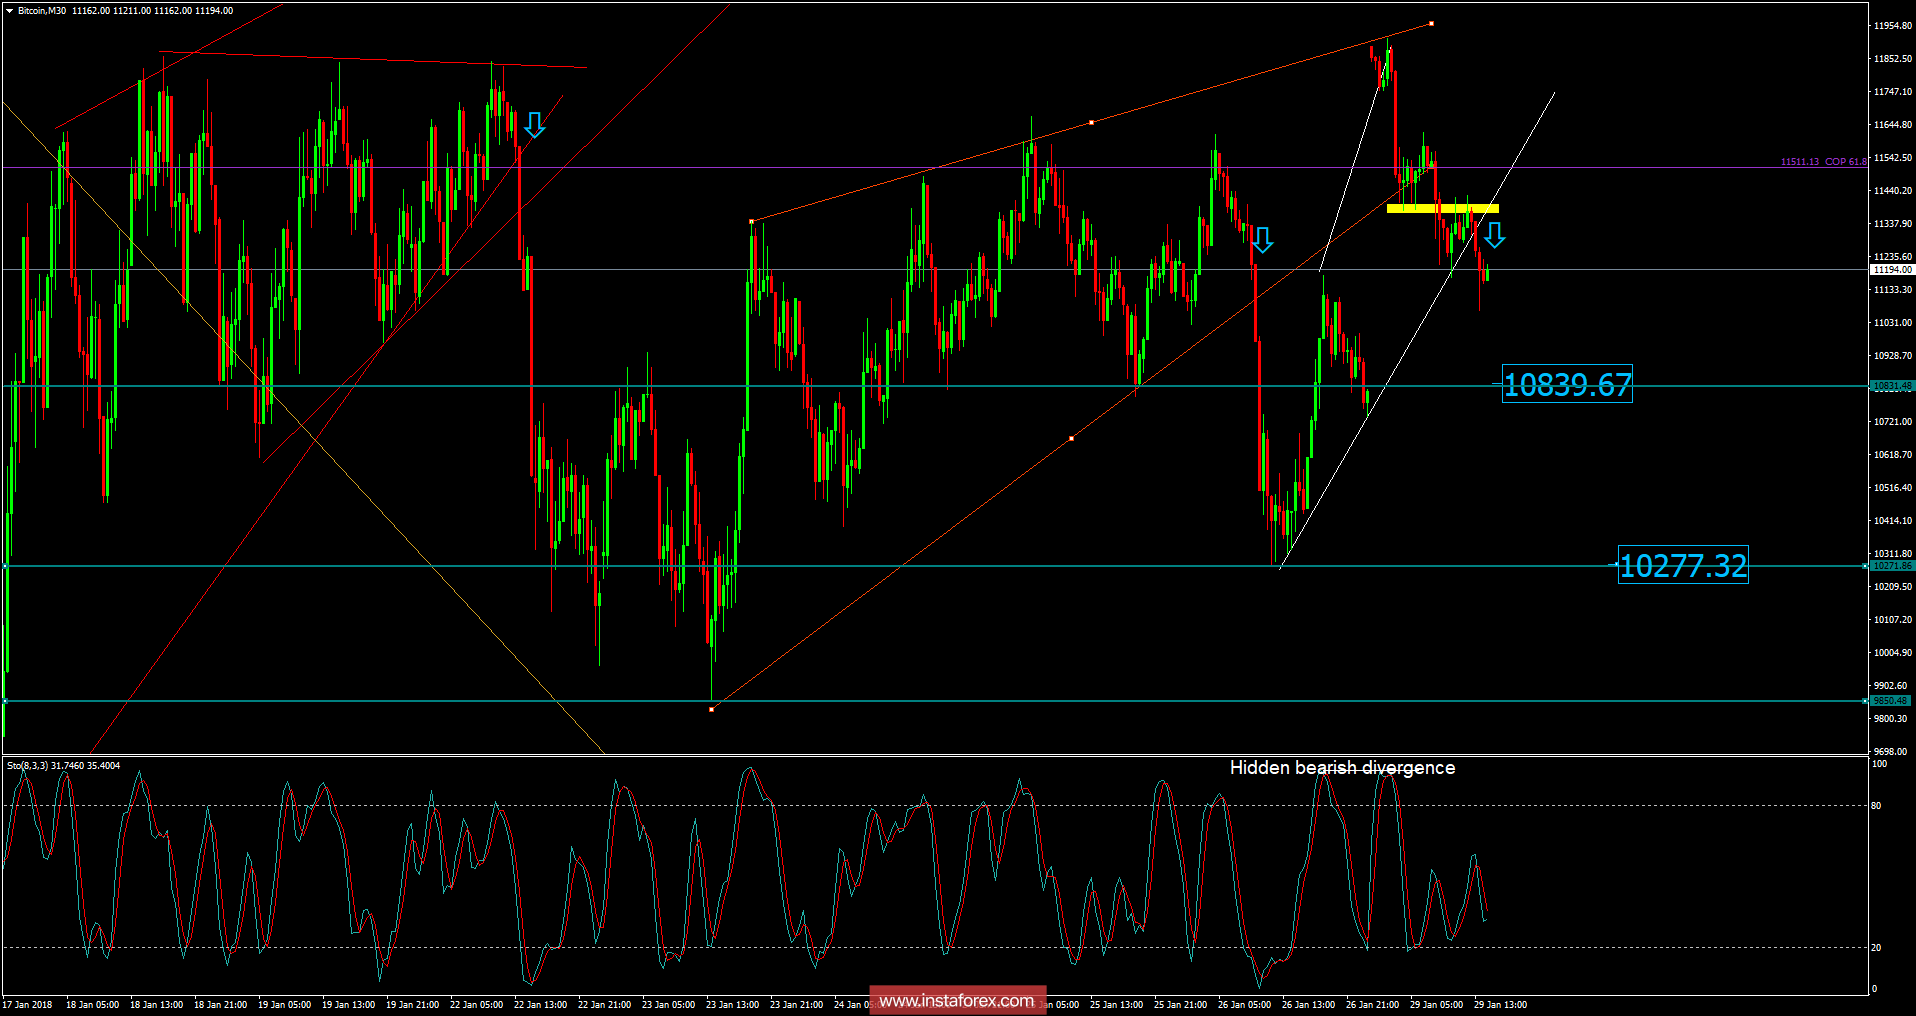1916x1016 pixels.
Task: Select the bottom anchor point at the 23 Jan low
Action: [x=711, y=709]
